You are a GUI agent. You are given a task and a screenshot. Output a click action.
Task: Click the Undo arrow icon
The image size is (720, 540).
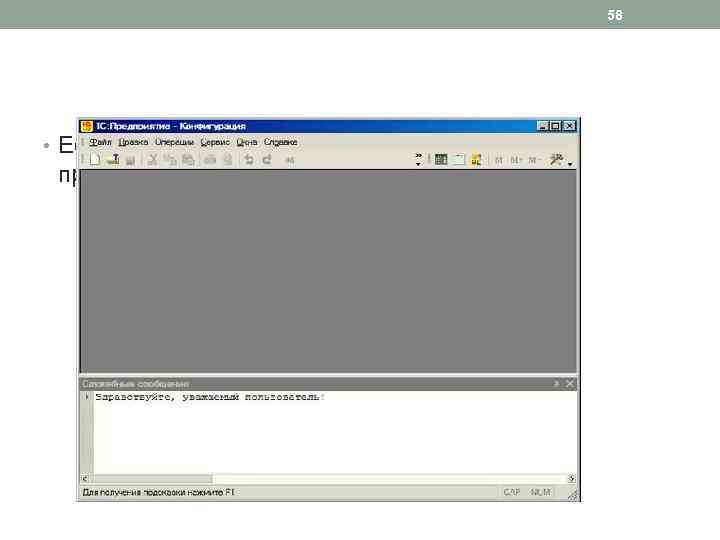click(x=249, y=159)
